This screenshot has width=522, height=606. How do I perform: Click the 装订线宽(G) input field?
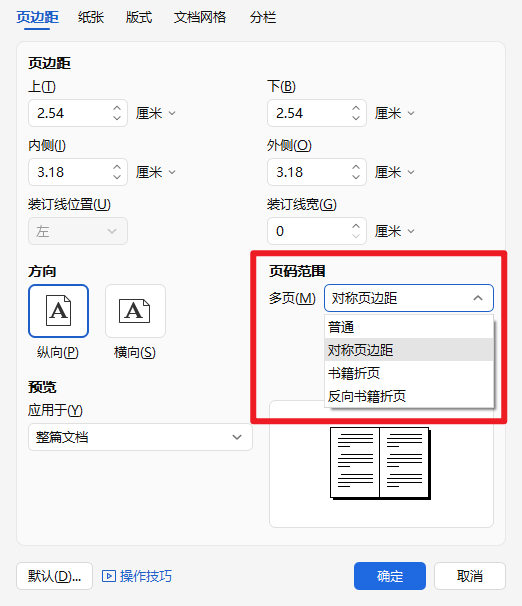click(317, 231)
